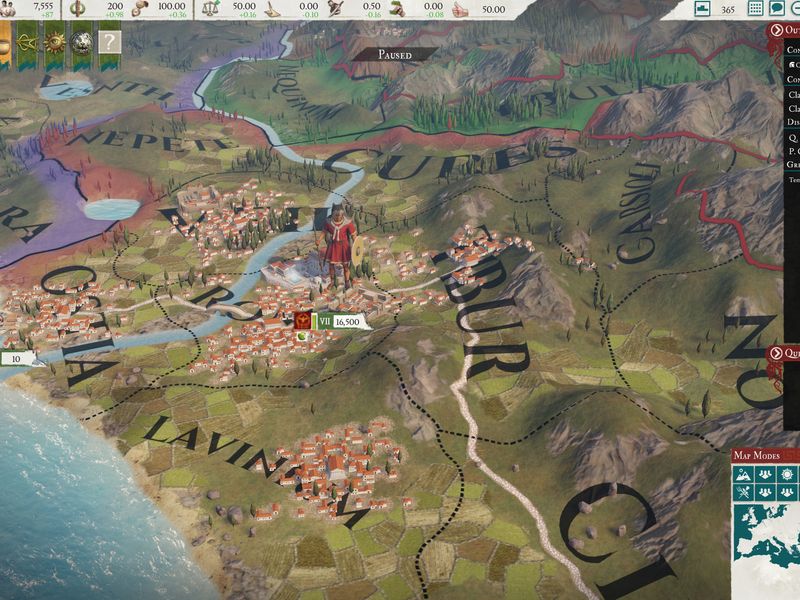Viewport: 800px width, 600px height.
Task: Click the question mark banner
Action: pos(110,43)
